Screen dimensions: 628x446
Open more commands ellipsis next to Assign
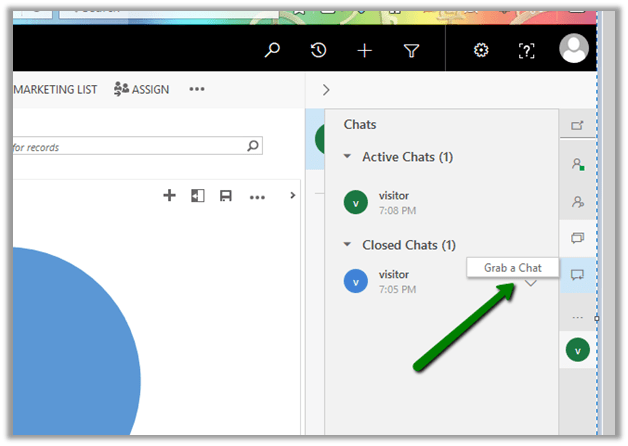point(197,89)
